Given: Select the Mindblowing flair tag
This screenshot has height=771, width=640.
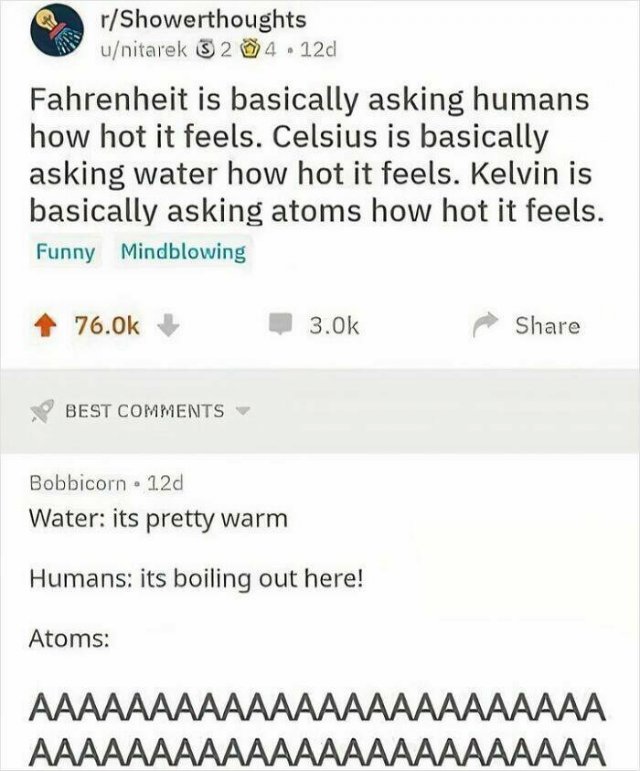Looking at the screenshot, I should point(183,252).
